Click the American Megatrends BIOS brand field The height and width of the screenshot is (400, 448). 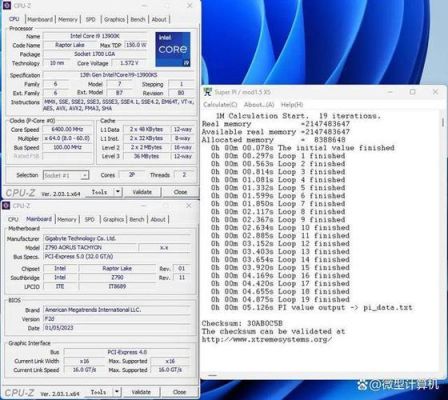click(118, 310)
